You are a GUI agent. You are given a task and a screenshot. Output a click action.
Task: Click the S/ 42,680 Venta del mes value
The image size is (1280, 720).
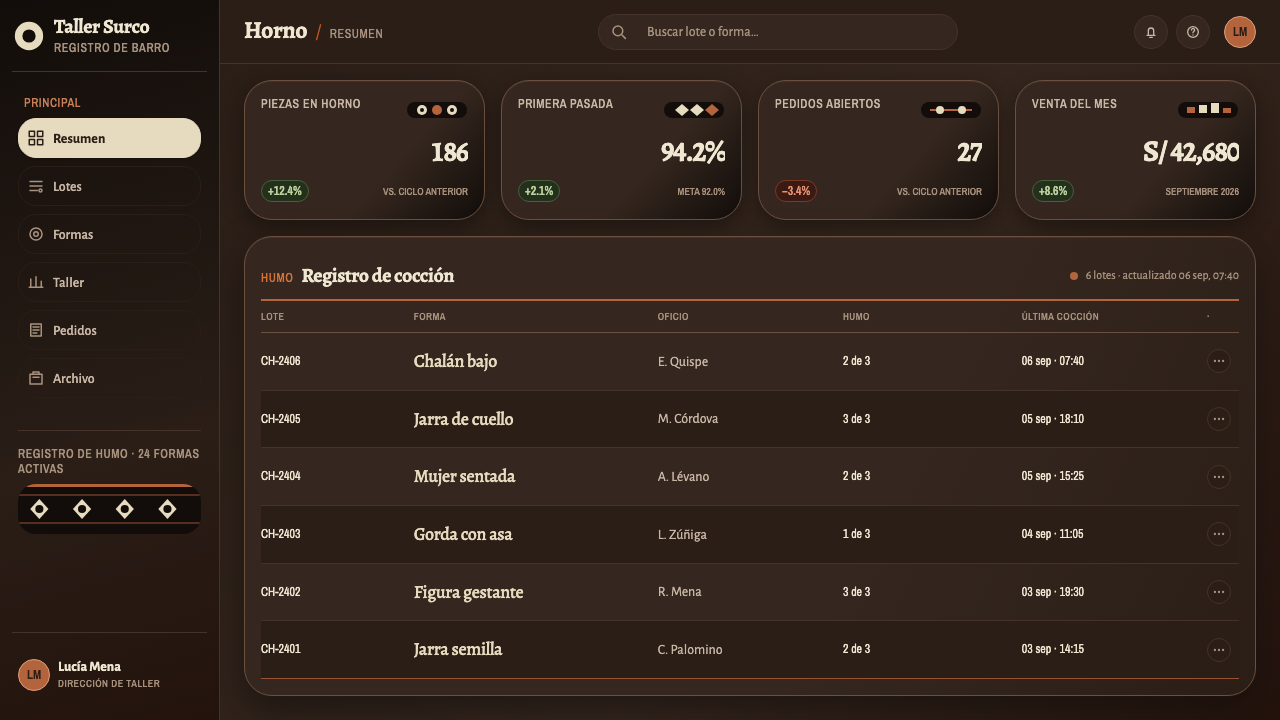point(1191,152)
